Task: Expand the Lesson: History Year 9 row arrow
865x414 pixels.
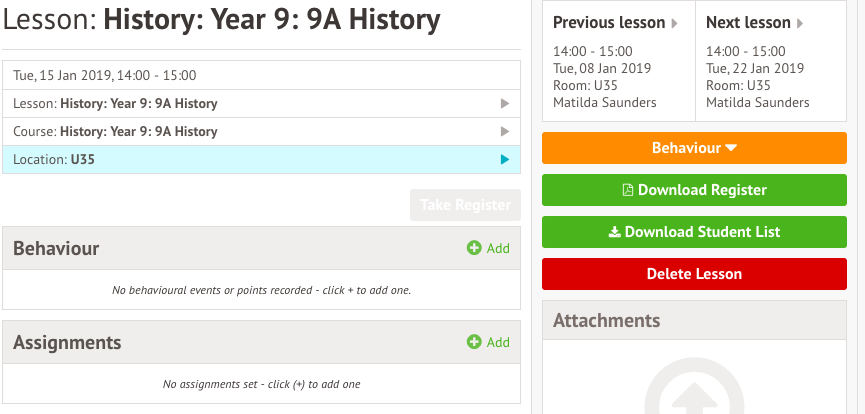Action: [505, 104]
